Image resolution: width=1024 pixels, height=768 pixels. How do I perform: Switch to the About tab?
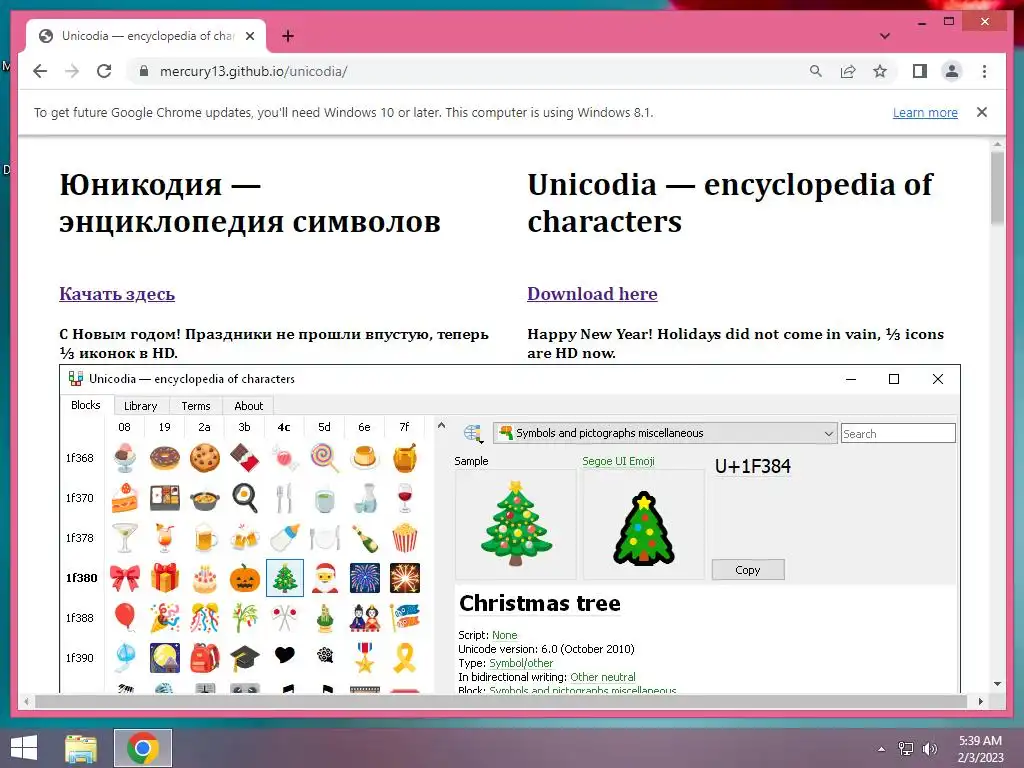coord(249,406)
